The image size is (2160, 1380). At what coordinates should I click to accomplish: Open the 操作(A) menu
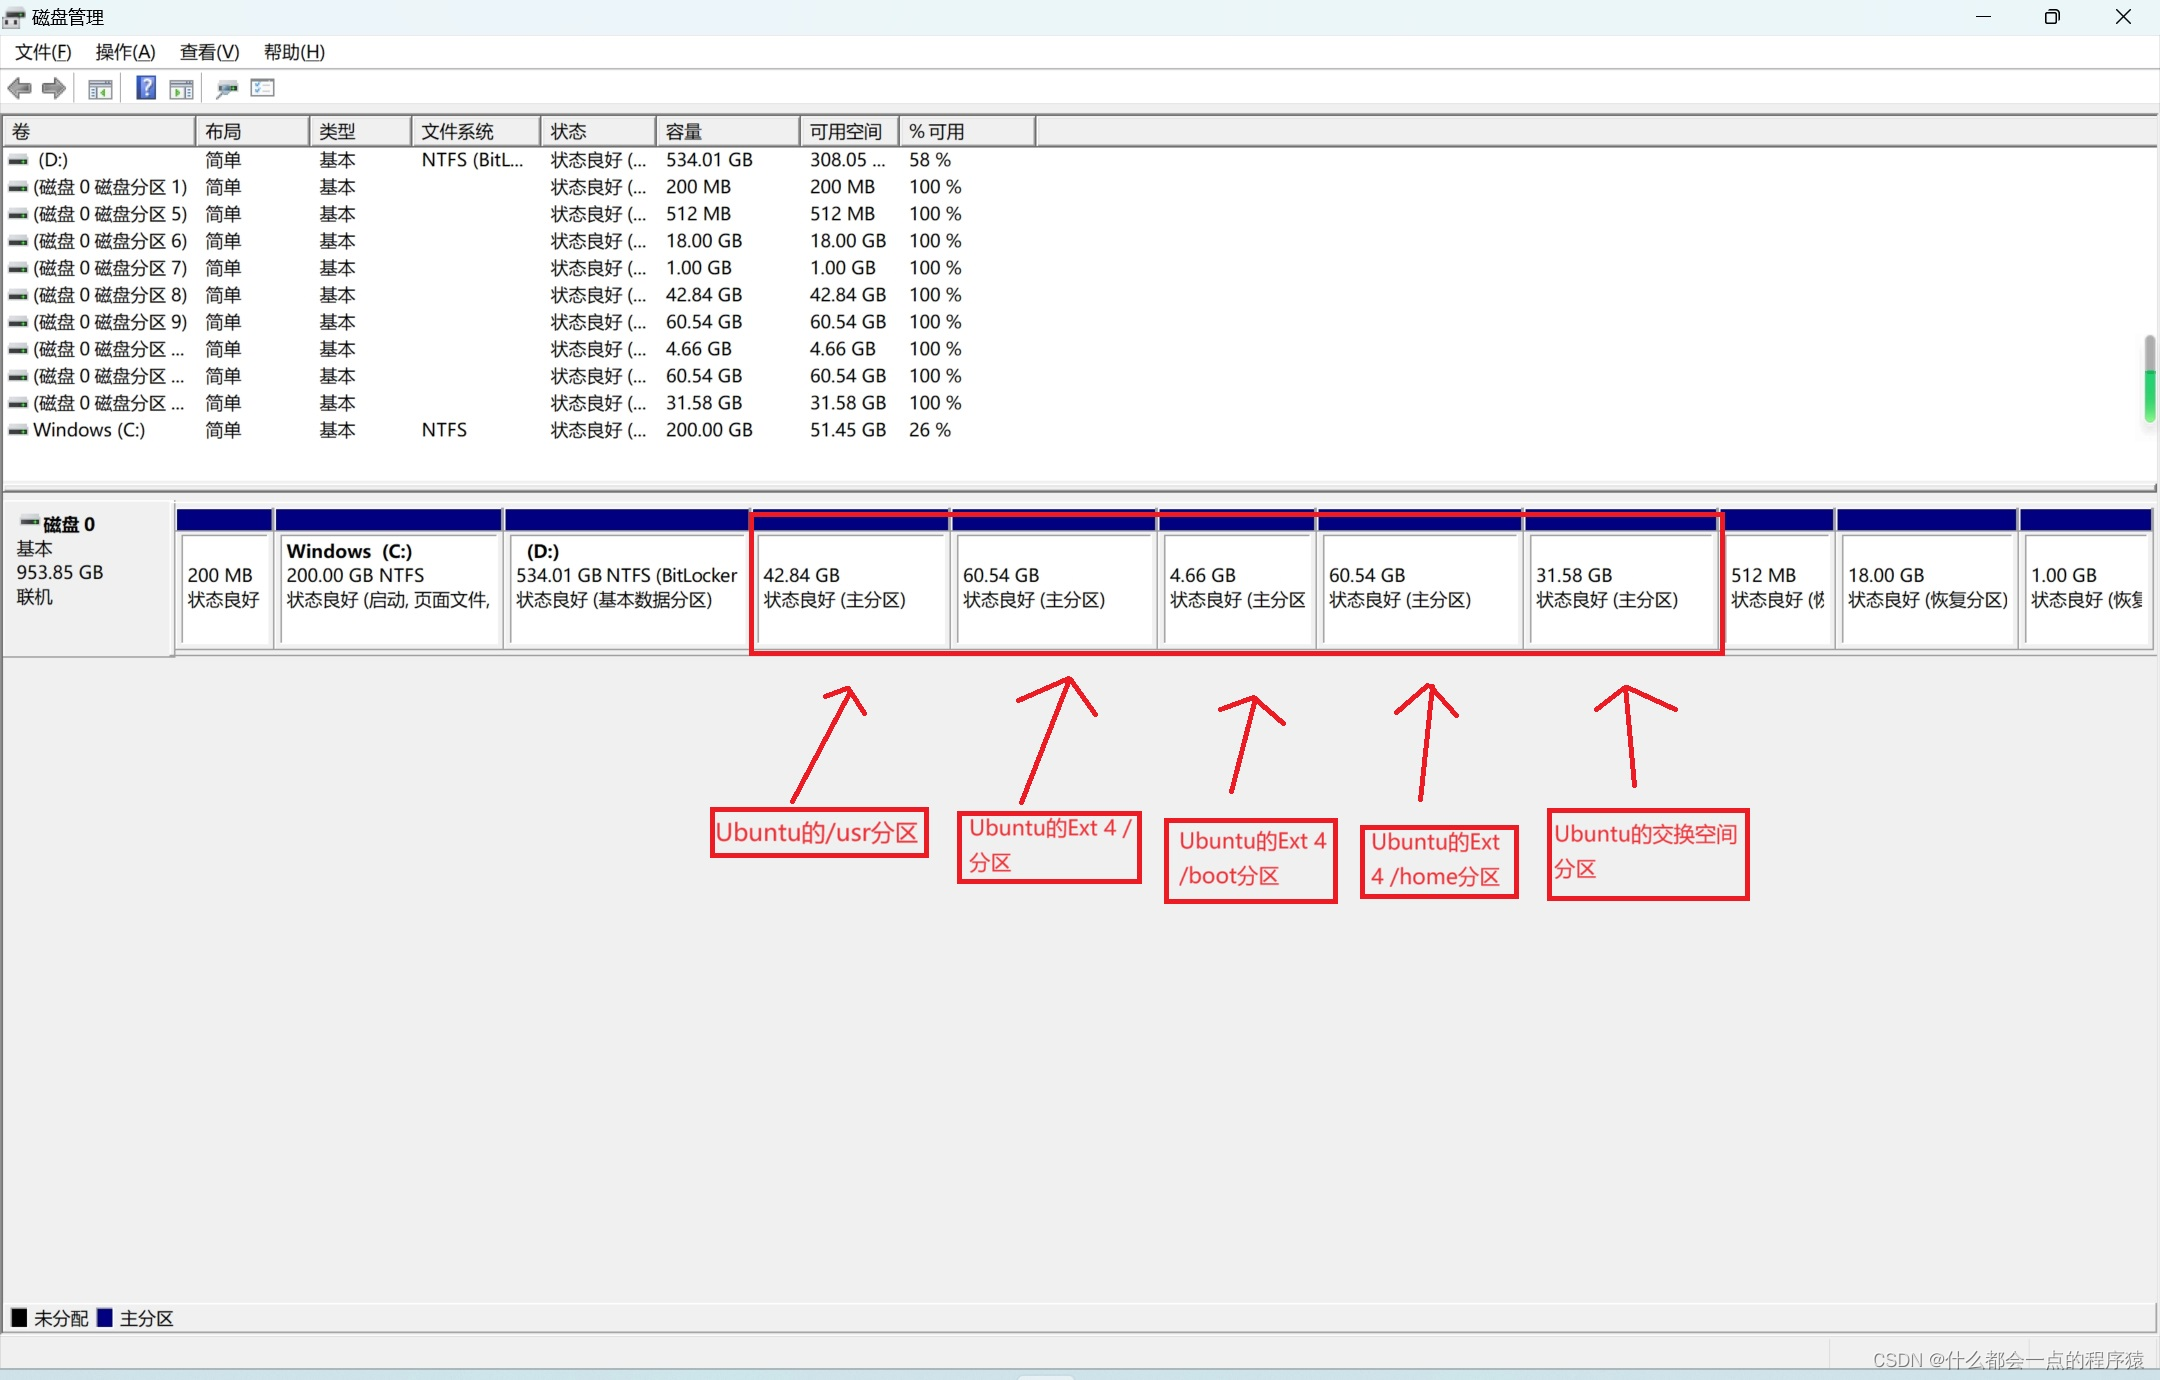click(125, 52)
